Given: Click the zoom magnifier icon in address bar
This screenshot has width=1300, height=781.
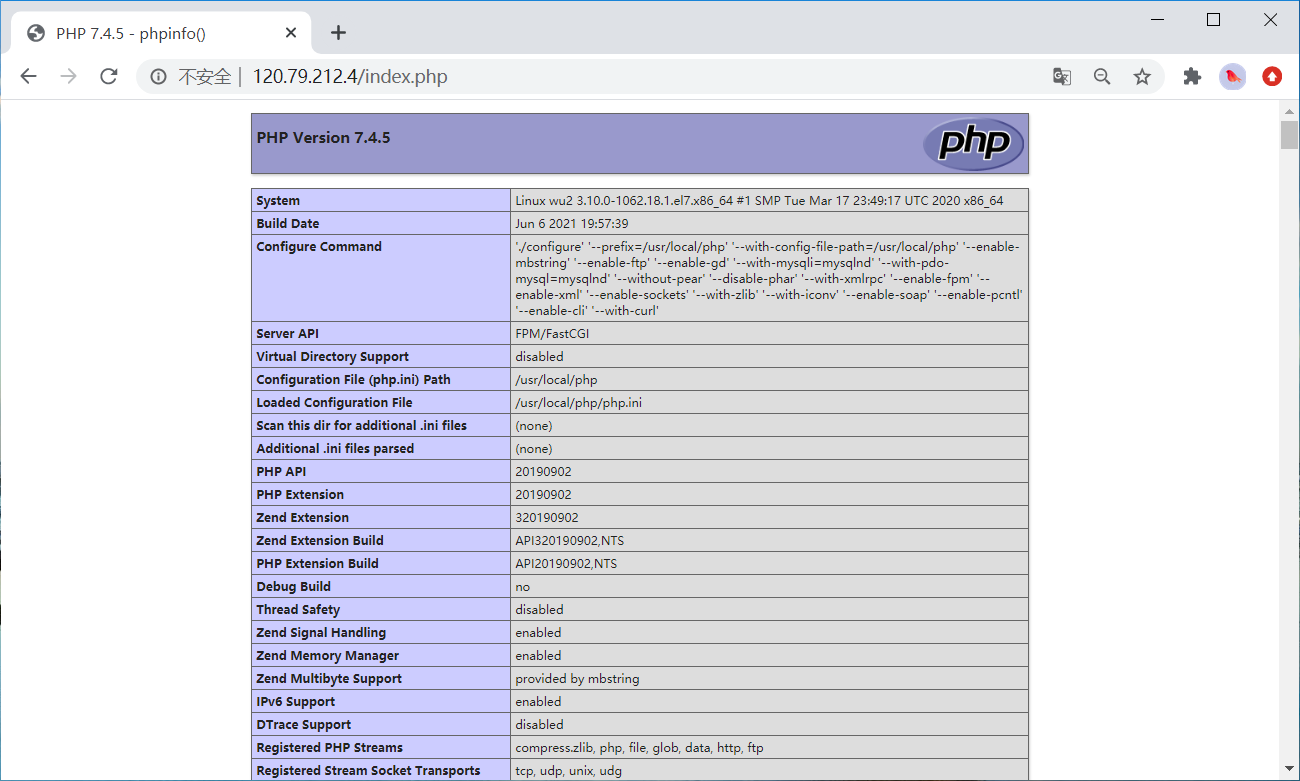Looking at the screenshot, I should pos(1102,76).
